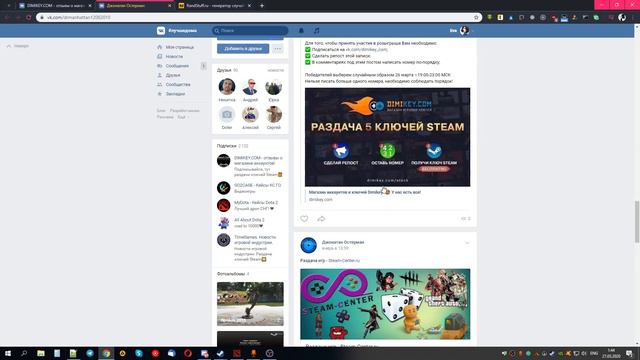
Task: Open the friend with camera placeholder avatar
Action: point(227,115)
